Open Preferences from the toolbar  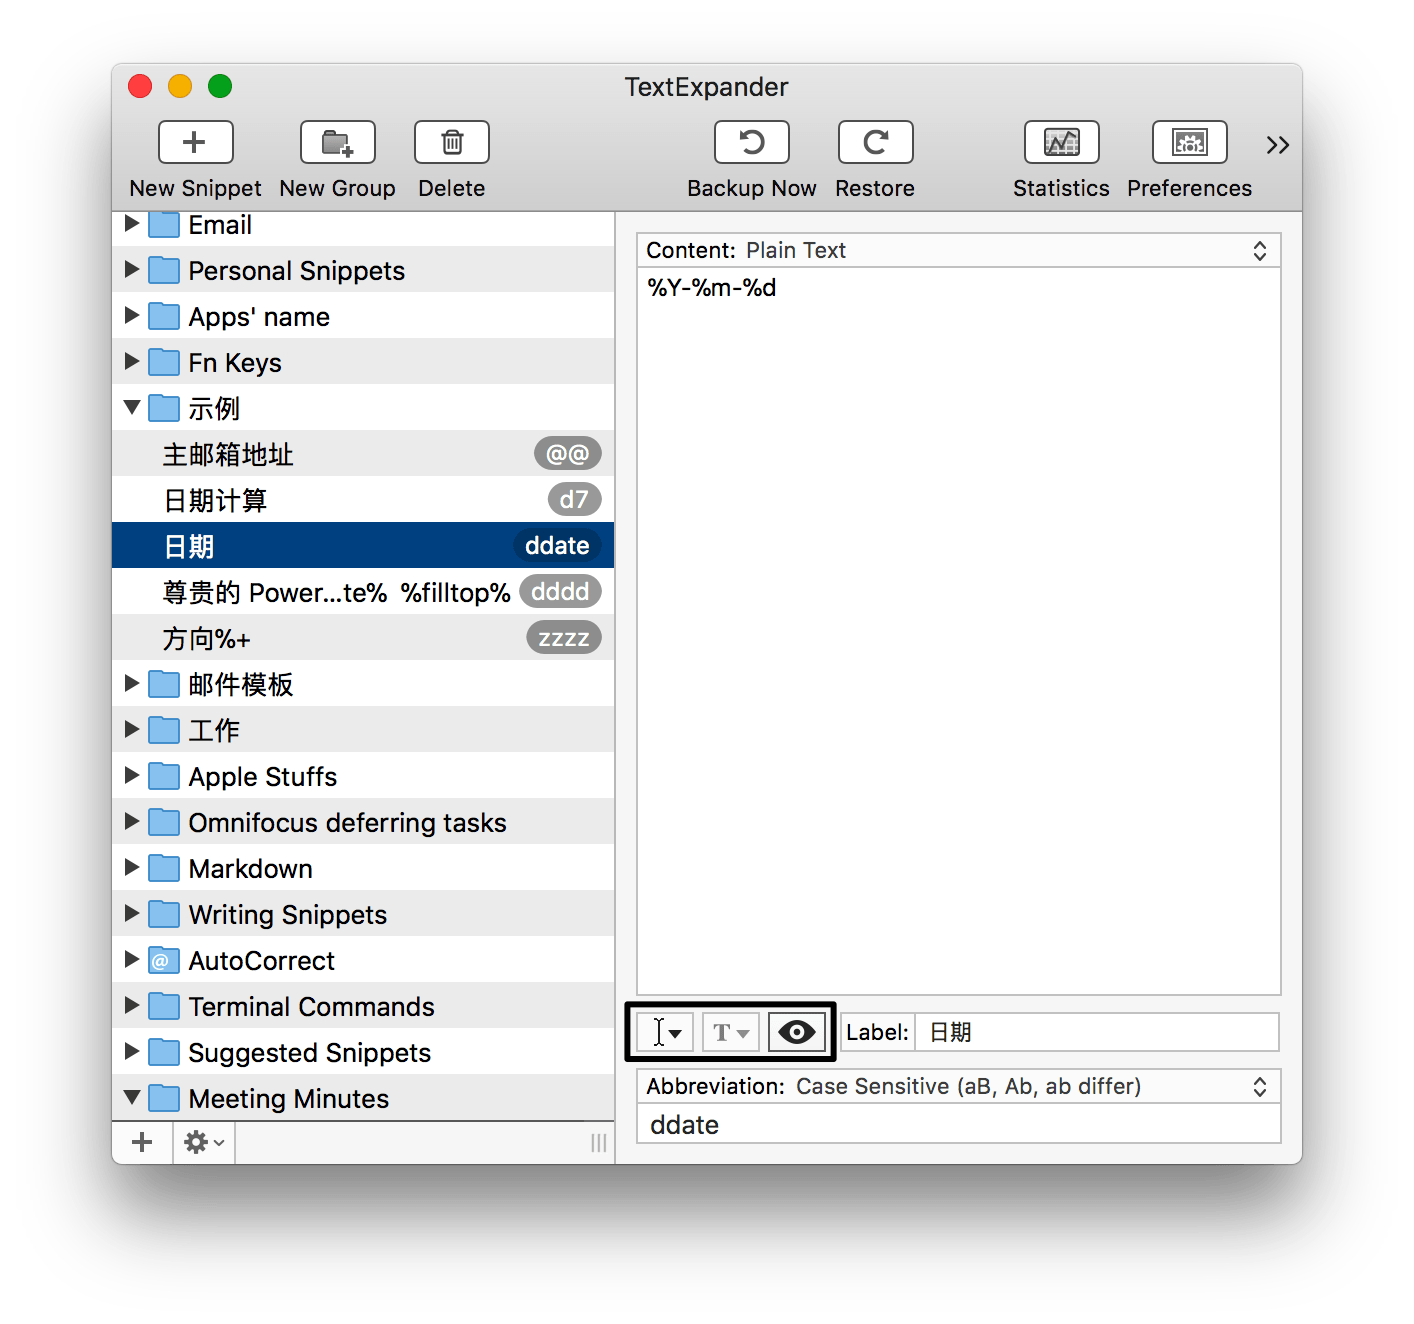[1189, 142]
